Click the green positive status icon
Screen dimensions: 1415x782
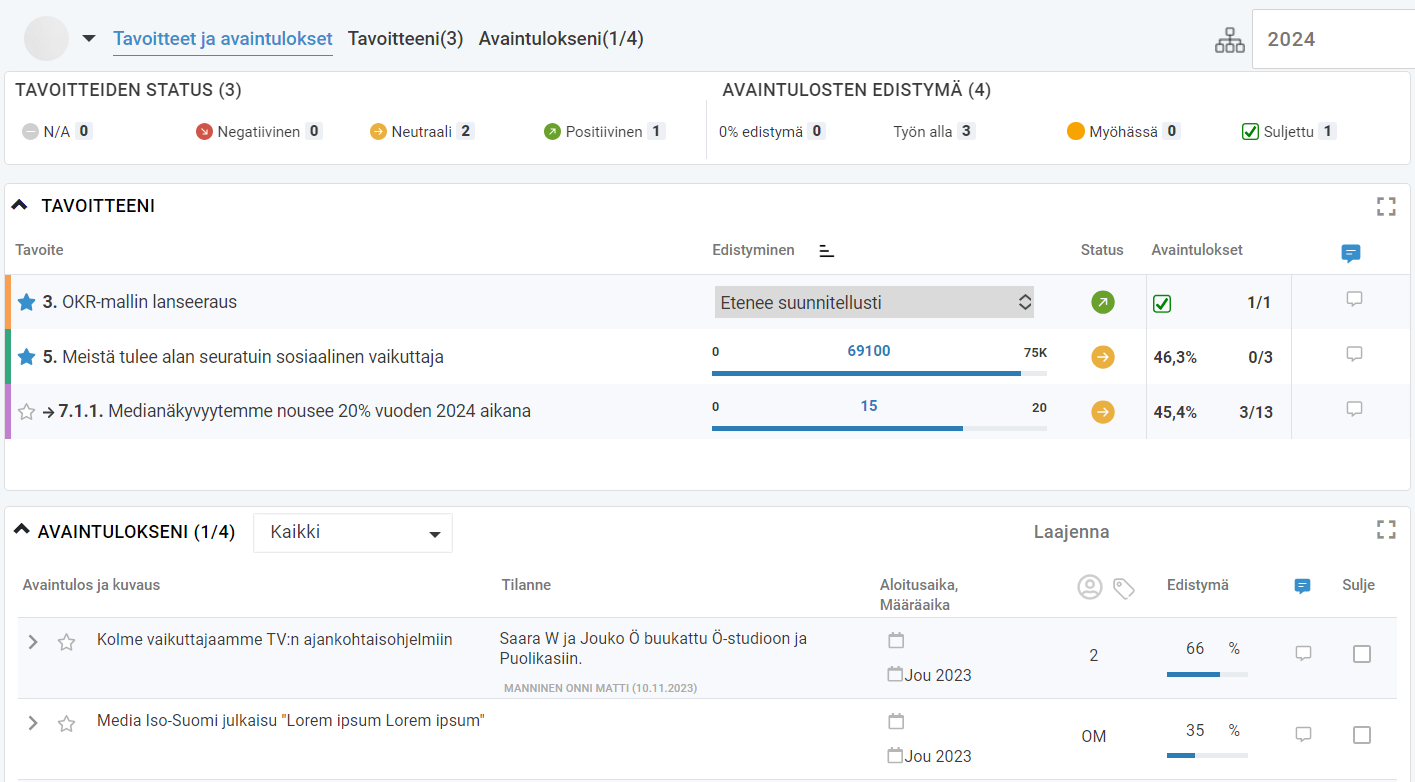1102,302
